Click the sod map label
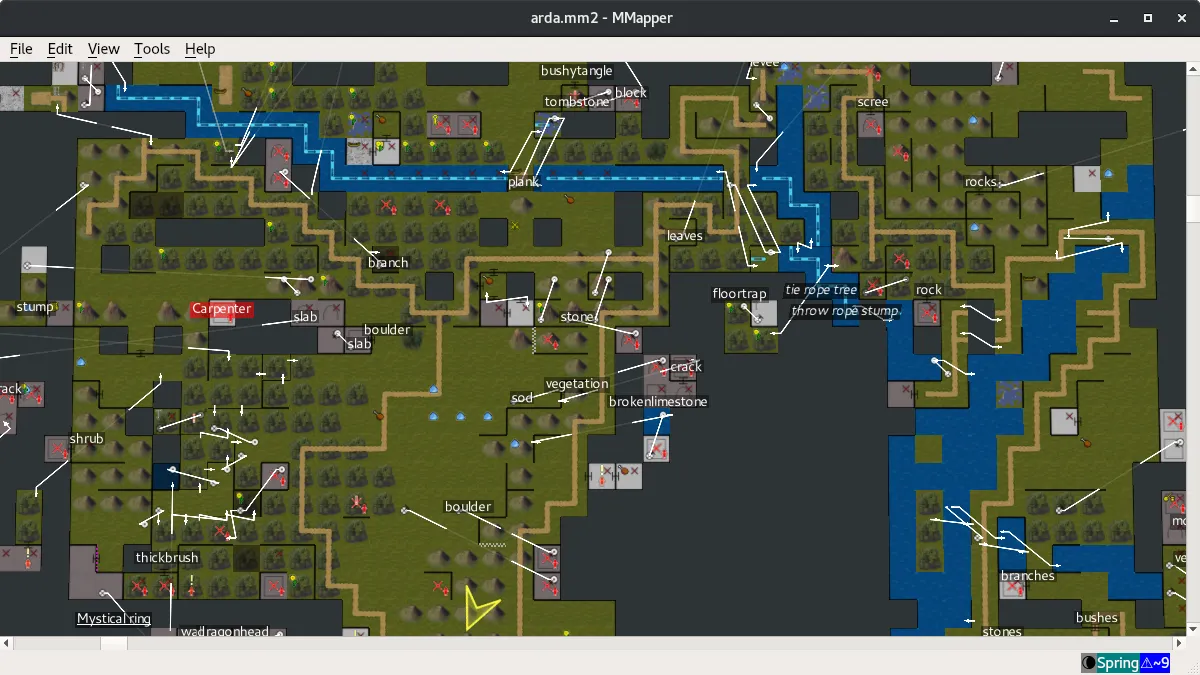The image size is (1200, 675). pyautogui.click(x=522, y=398)
